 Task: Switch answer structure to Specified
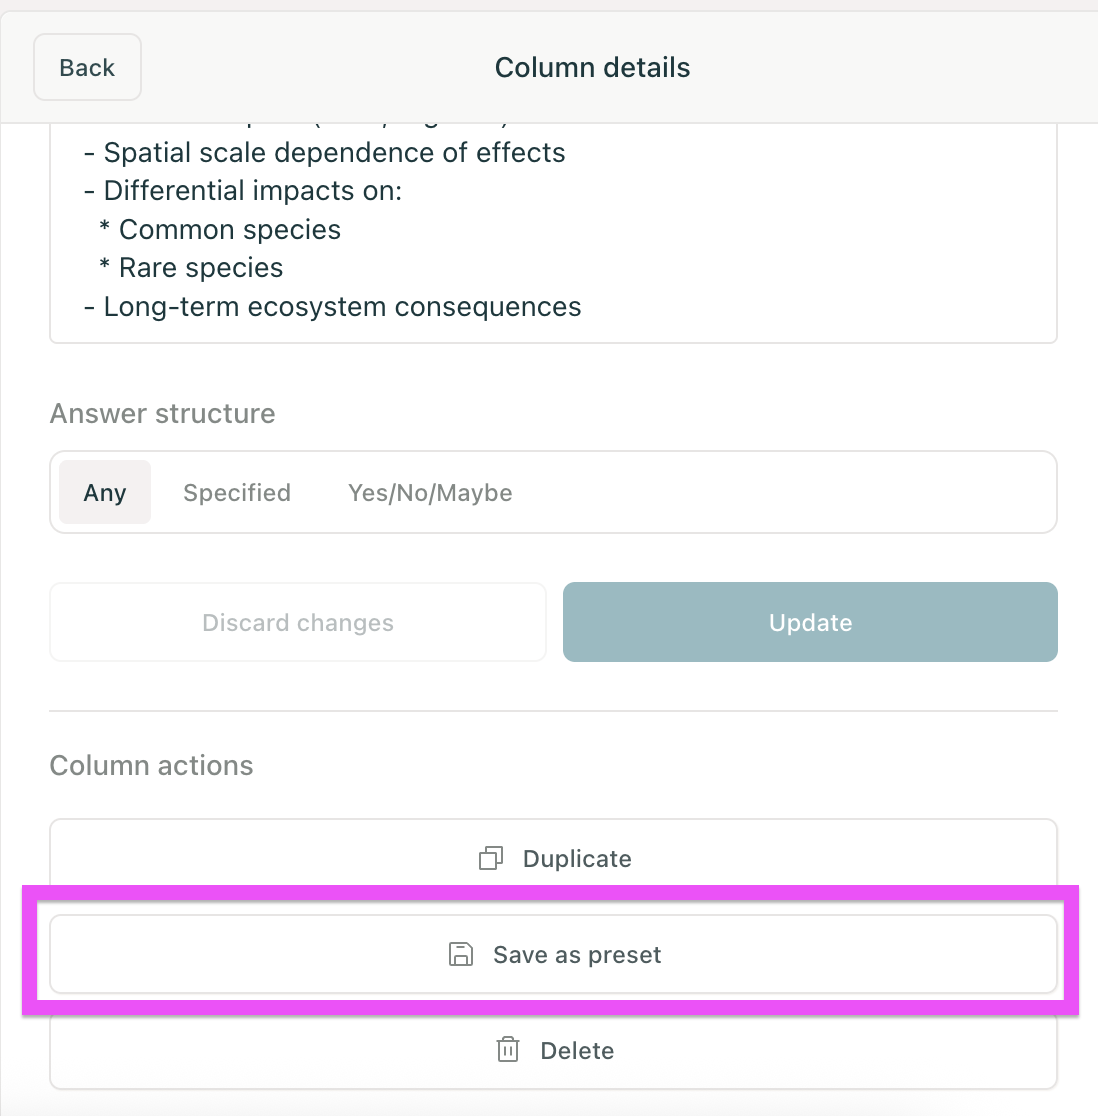pyautogui.click(x=237, y=493)
